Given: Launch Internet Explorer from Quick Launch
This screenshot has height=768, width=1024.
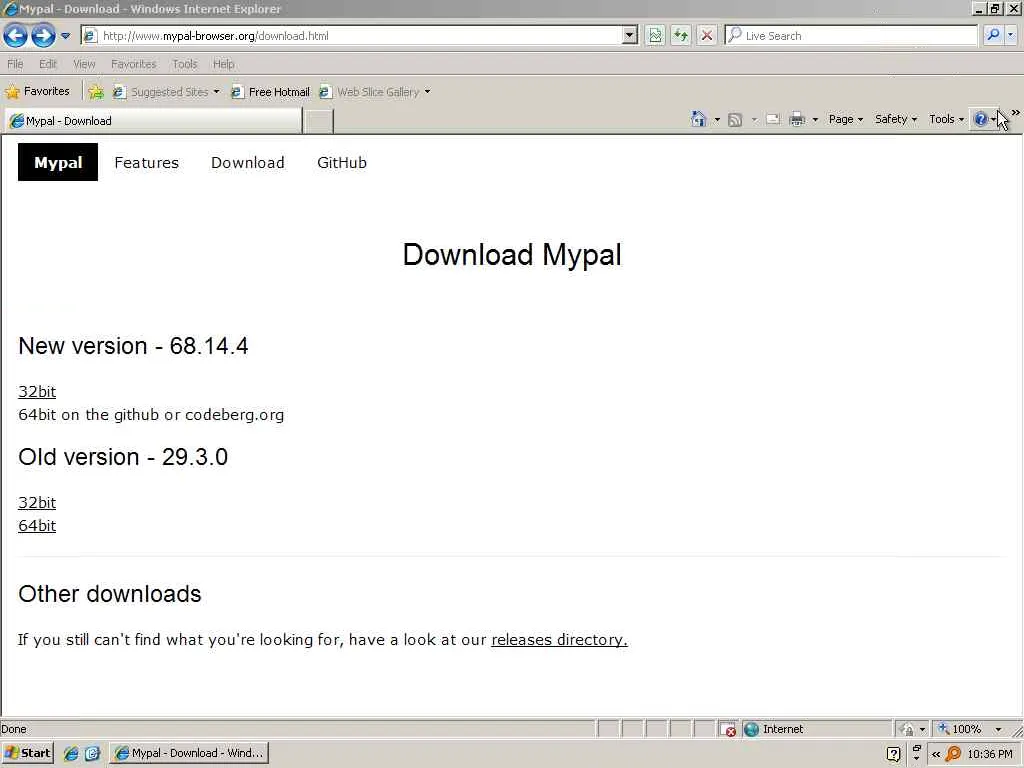Looking at the screenshot, I should click(71, 754).
